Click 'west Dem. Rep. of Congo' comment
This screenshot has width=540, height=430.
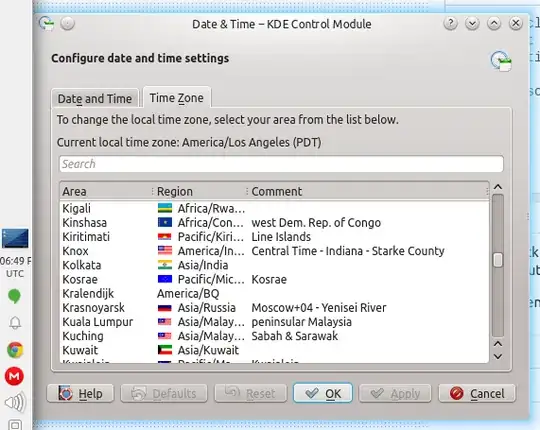click(x=316, y=223)
